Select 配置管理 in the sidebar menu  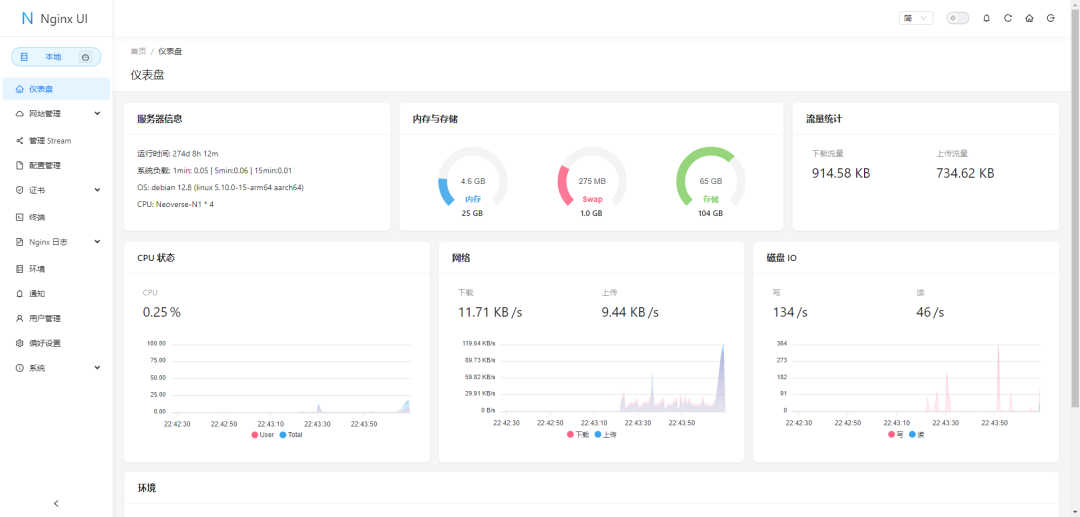click(x=44, y=166)
